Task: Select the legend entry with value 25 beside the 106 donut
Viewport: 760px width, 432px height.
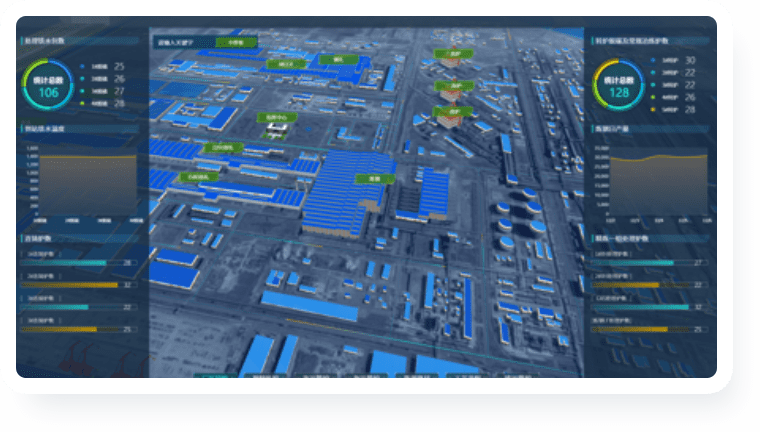Action: click(x=103, y=66)
